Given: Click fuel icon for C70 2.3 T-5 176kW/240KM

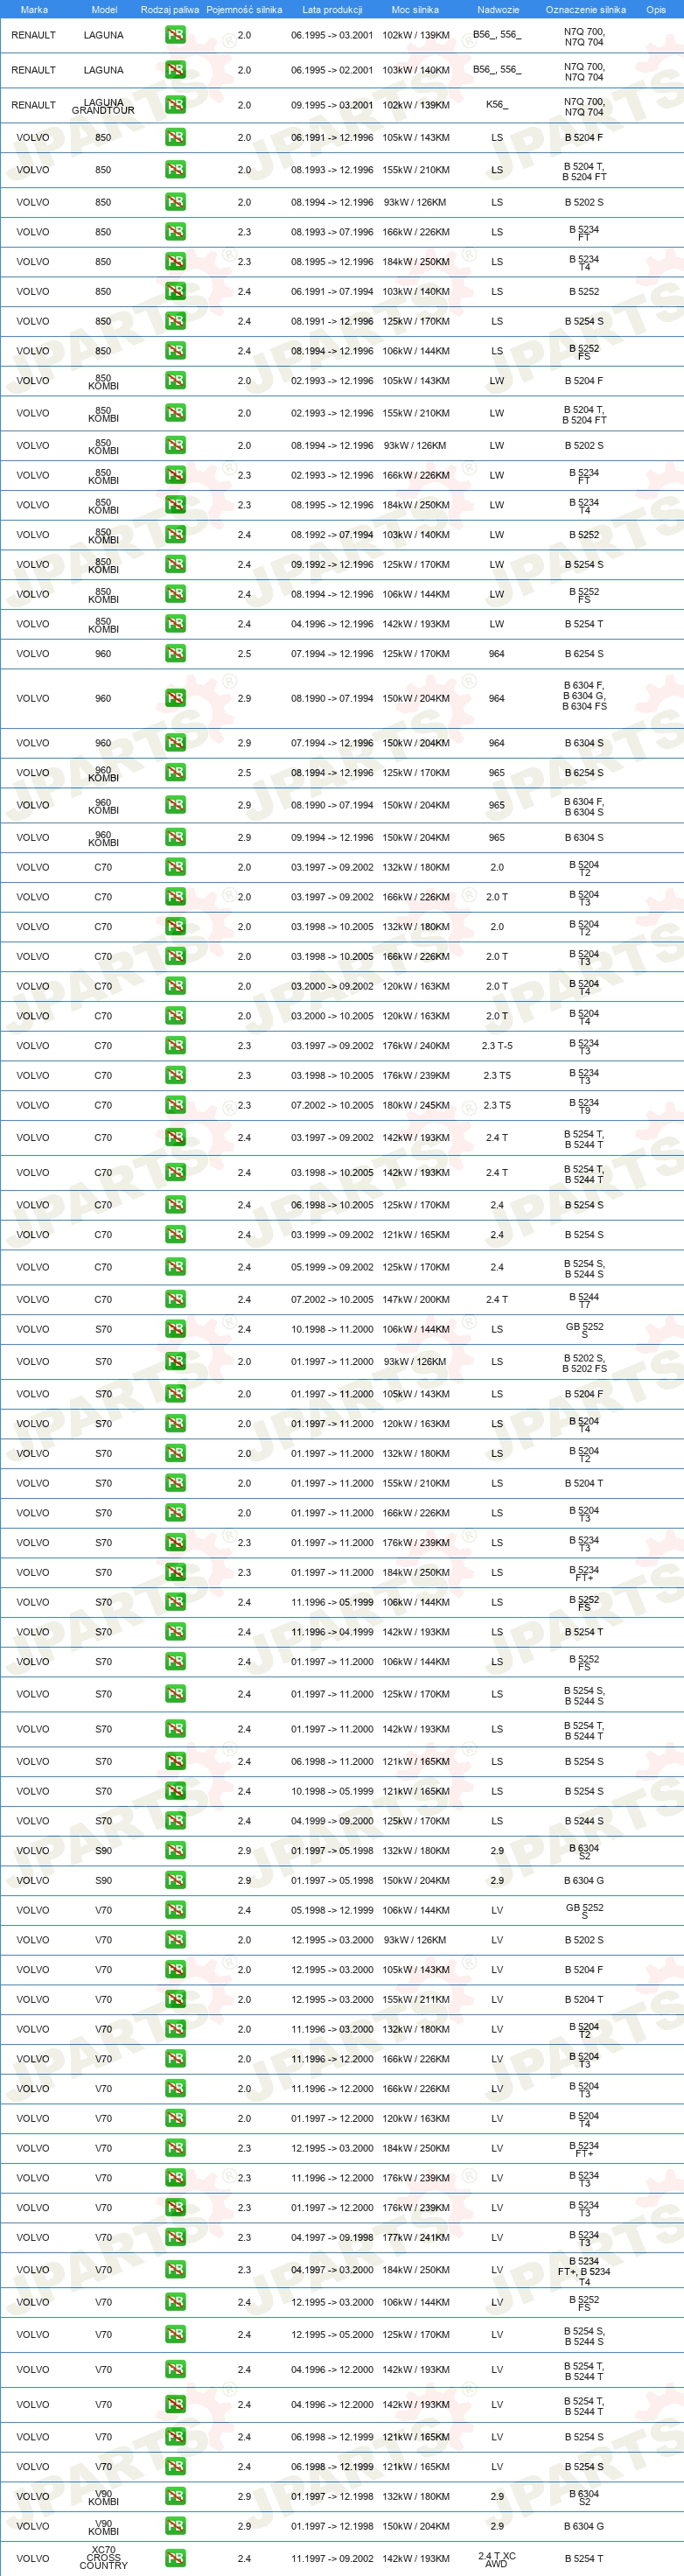Looking at the screenshot, I should 175,1046.
